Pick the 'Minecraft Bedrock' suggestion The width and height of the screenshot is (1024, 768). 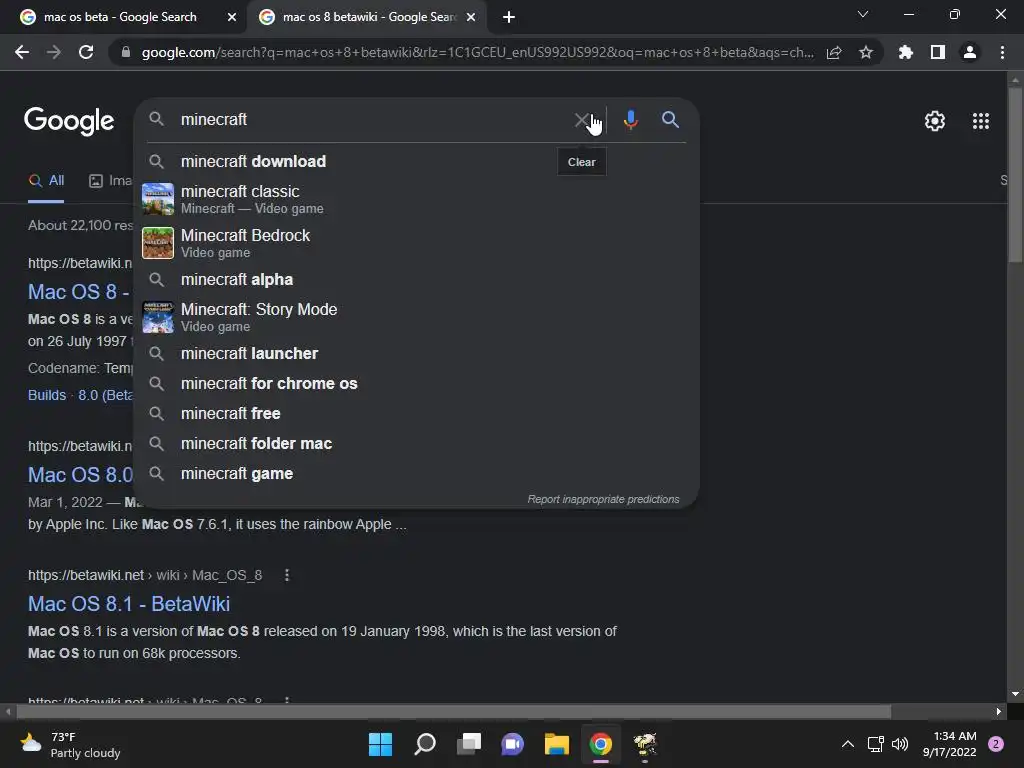pyautogui.click(x=416, y=243)
